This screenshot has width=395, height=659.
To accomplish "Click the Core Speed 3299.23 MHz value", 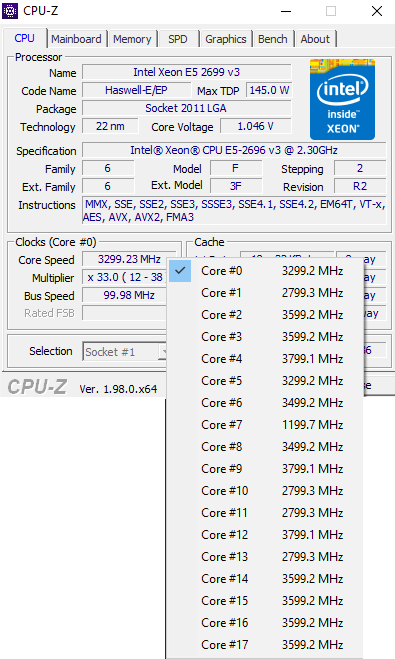I will click(129, 259).
